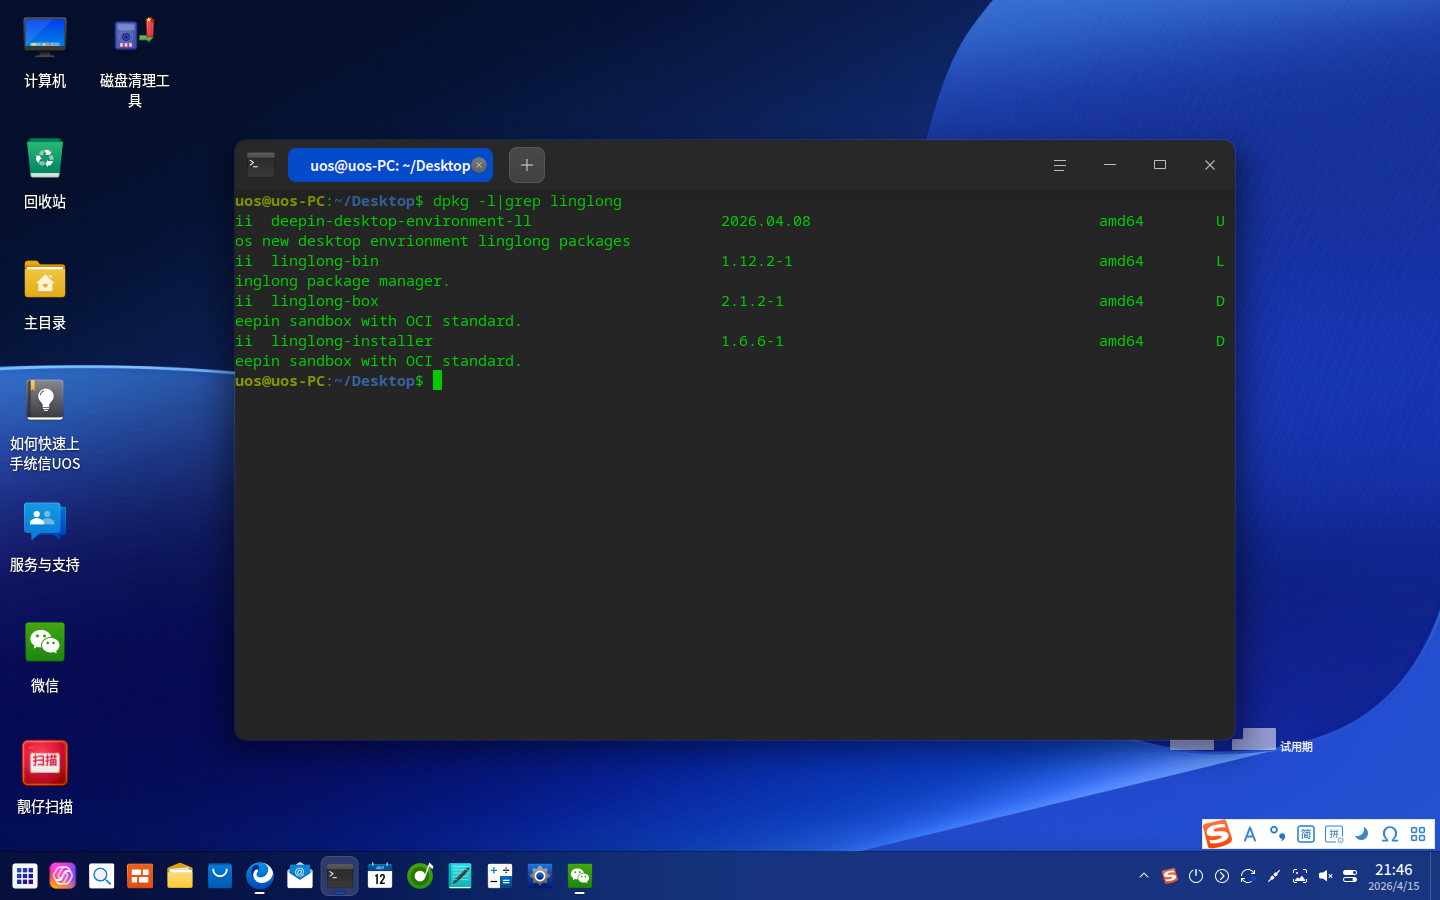The height and width of the screenshot is (900, 1440).
Task: Open the control center gear in the taskbar
Action: point(540,876)
